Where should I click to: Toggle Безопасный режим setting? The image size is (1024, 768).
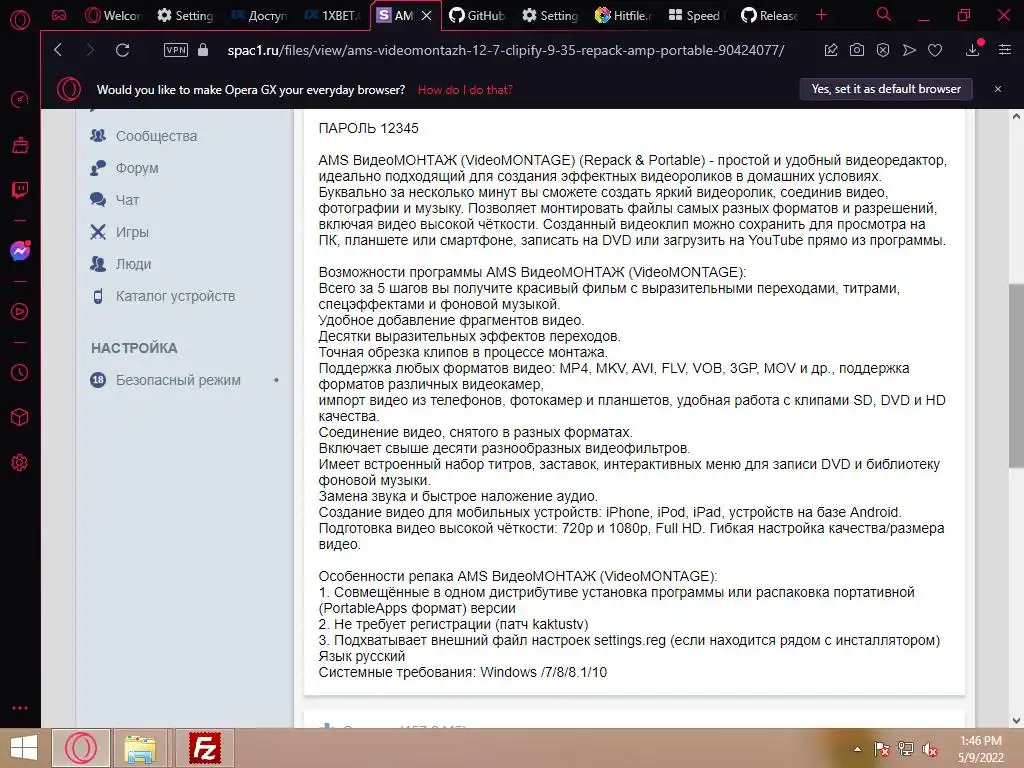coord(185,379)
